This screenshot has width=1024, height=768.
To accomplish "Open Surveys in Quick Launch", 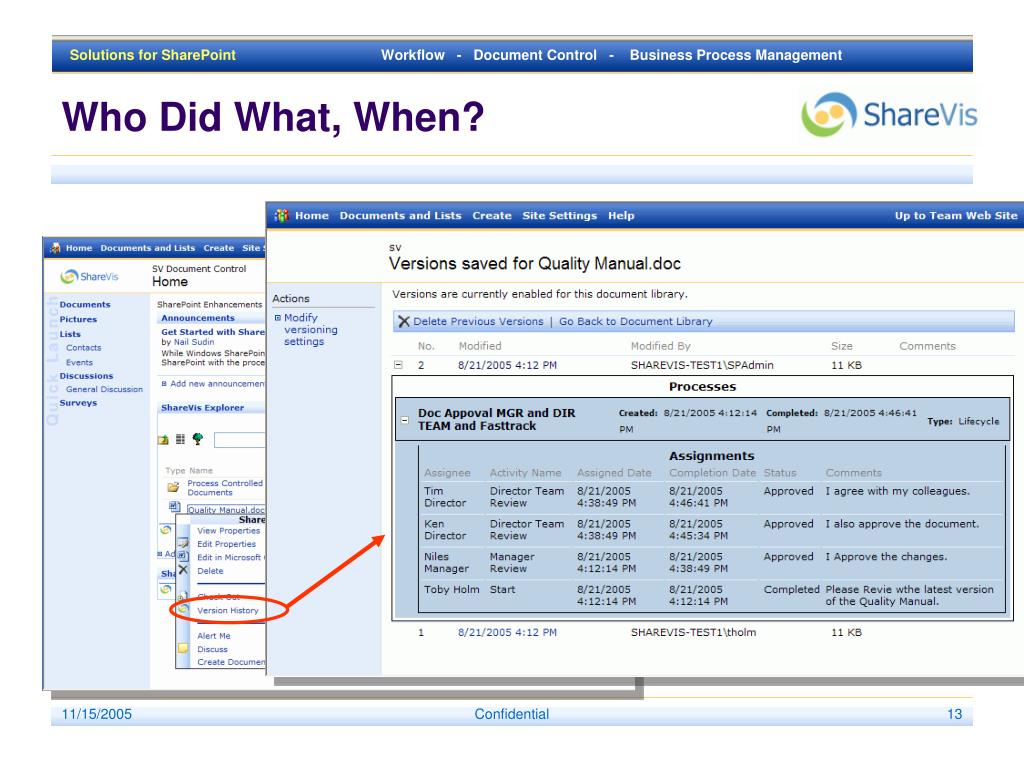I will [x=78, y=403].
